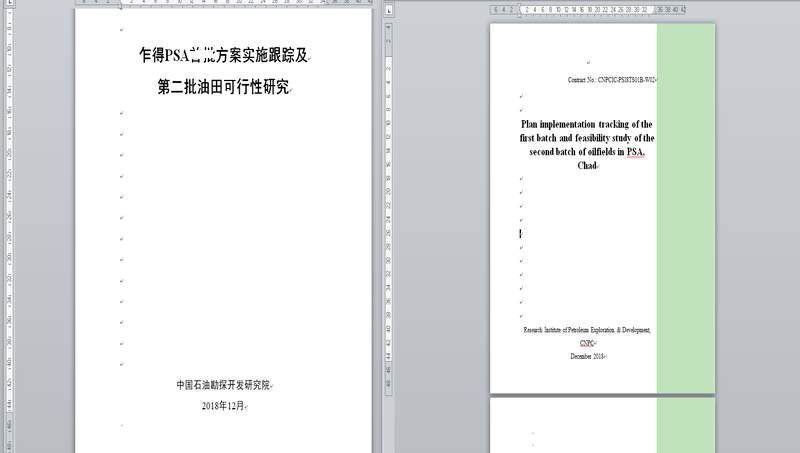Place cursor in the '2018年12月' date line
Viewport: 800px width, 453px height.
(223, 405)
